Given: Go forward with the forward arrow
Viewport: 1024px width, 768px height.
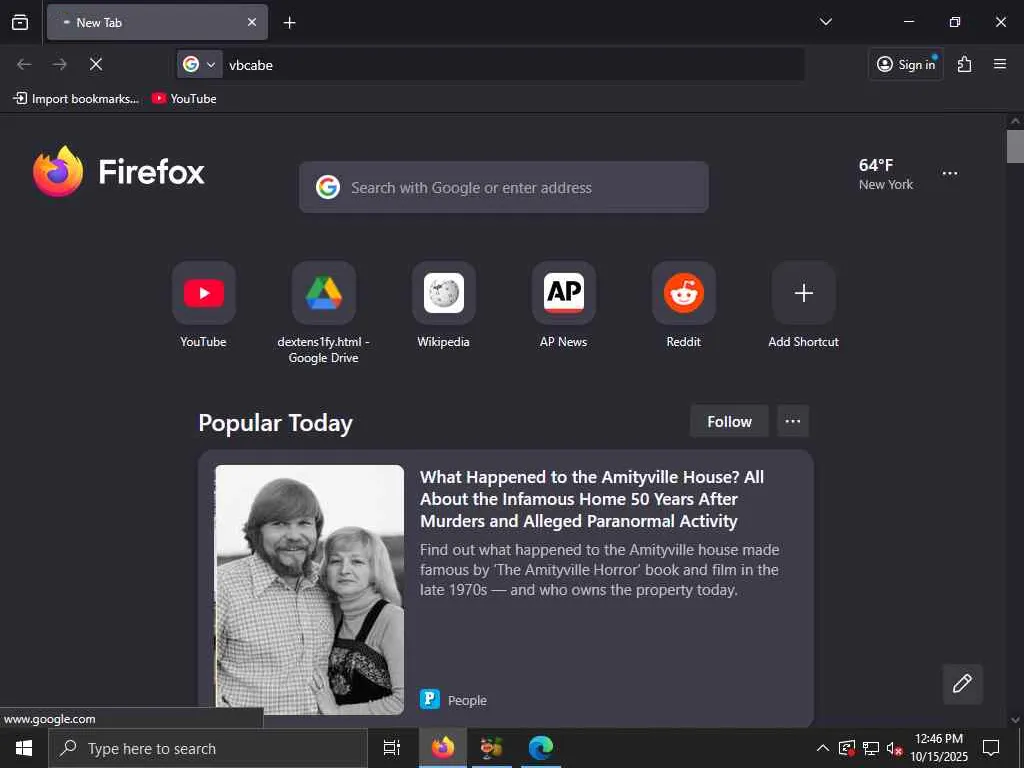Looking at the screenshot, I should 59,64.
